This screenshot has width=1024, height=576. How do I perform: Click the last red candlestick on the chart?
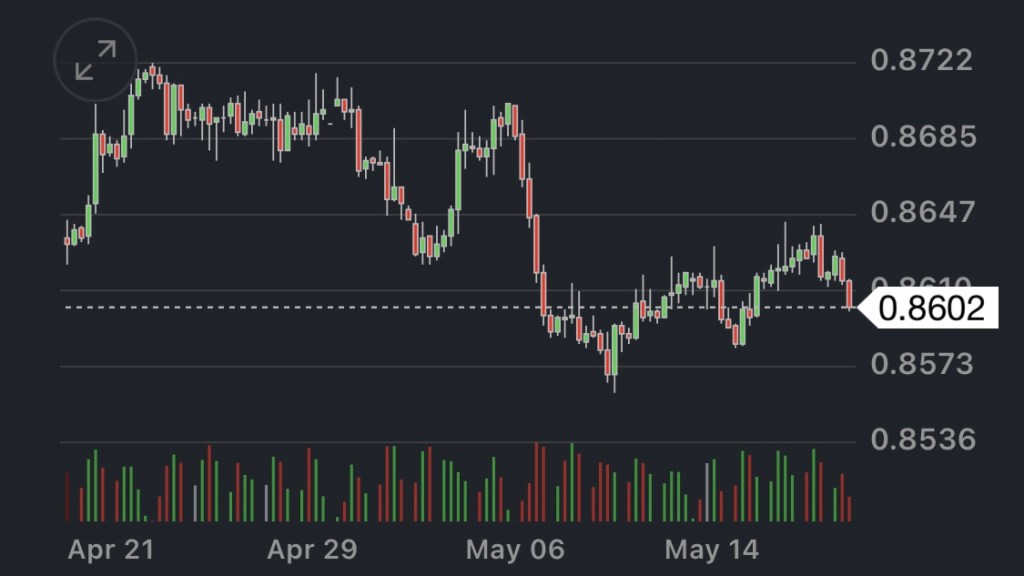click(850, 295)
